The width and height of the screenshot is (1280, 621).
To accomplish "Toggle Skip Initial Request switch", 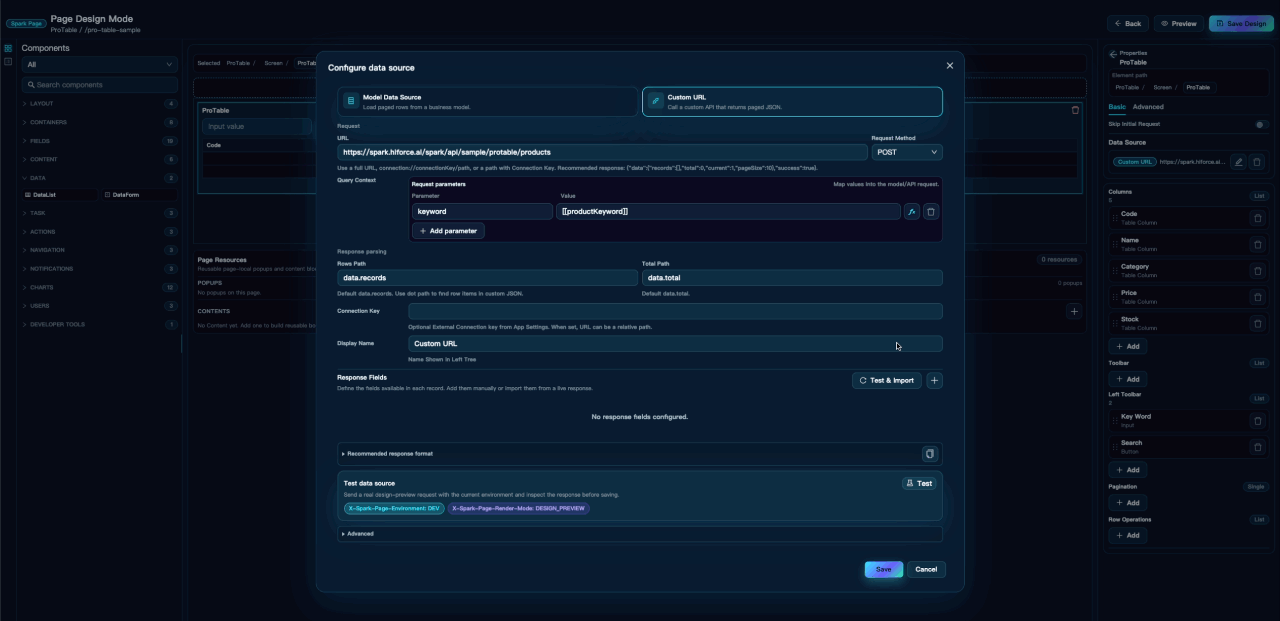I will (1260, 125).
